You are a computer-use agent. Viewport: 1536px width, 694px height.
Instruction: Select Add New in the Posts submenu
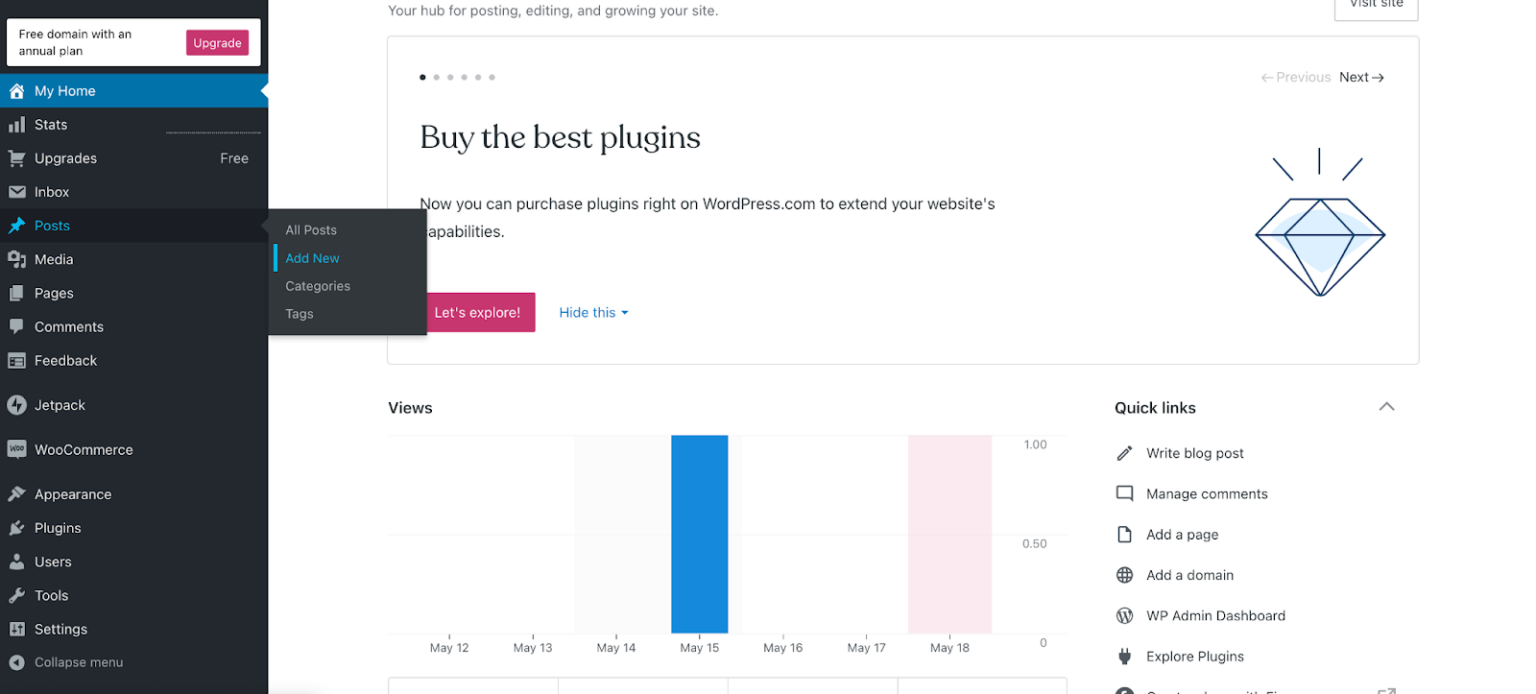312,258
